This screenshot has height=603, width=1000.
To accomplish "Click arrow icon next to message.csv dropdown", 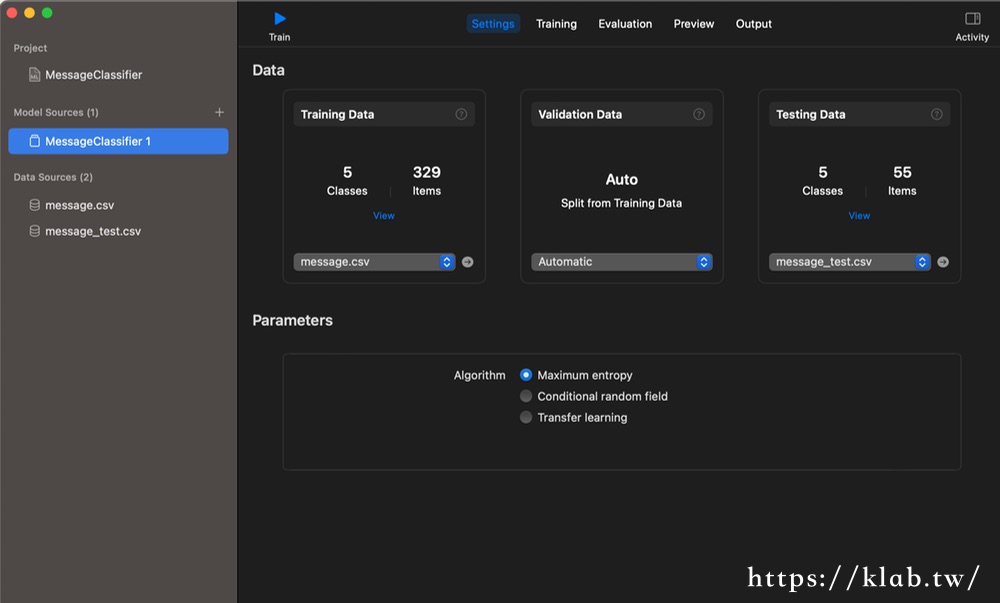I will 467,262.
